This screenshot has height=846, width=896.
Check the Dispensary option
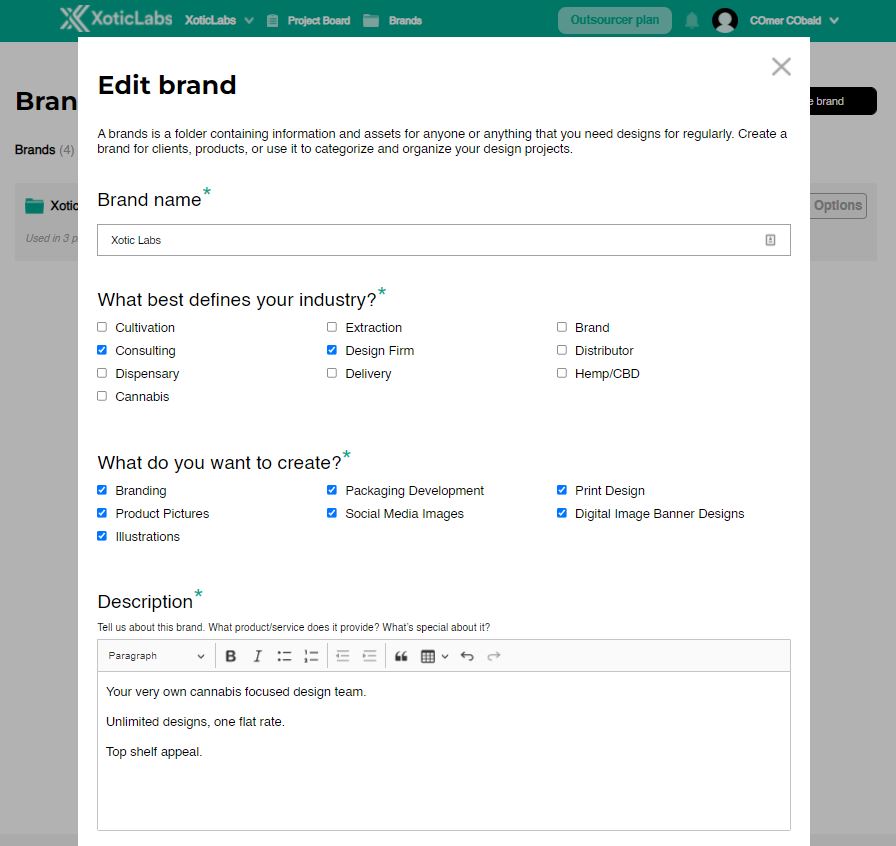coord(102,373)
